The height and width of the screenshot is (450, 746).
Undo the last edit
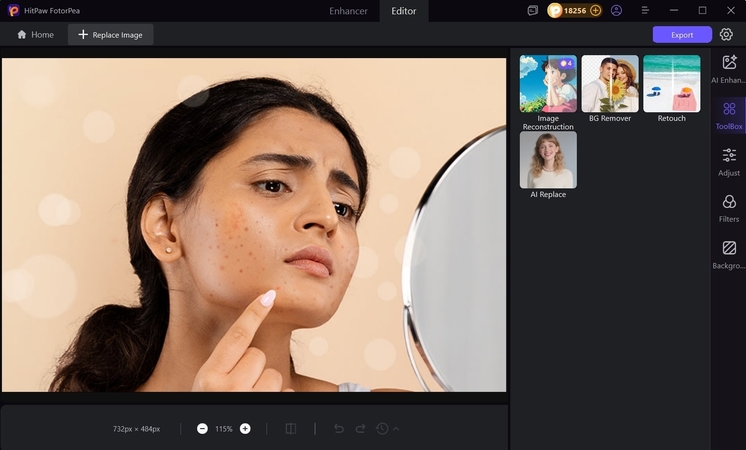pos(339,429)
